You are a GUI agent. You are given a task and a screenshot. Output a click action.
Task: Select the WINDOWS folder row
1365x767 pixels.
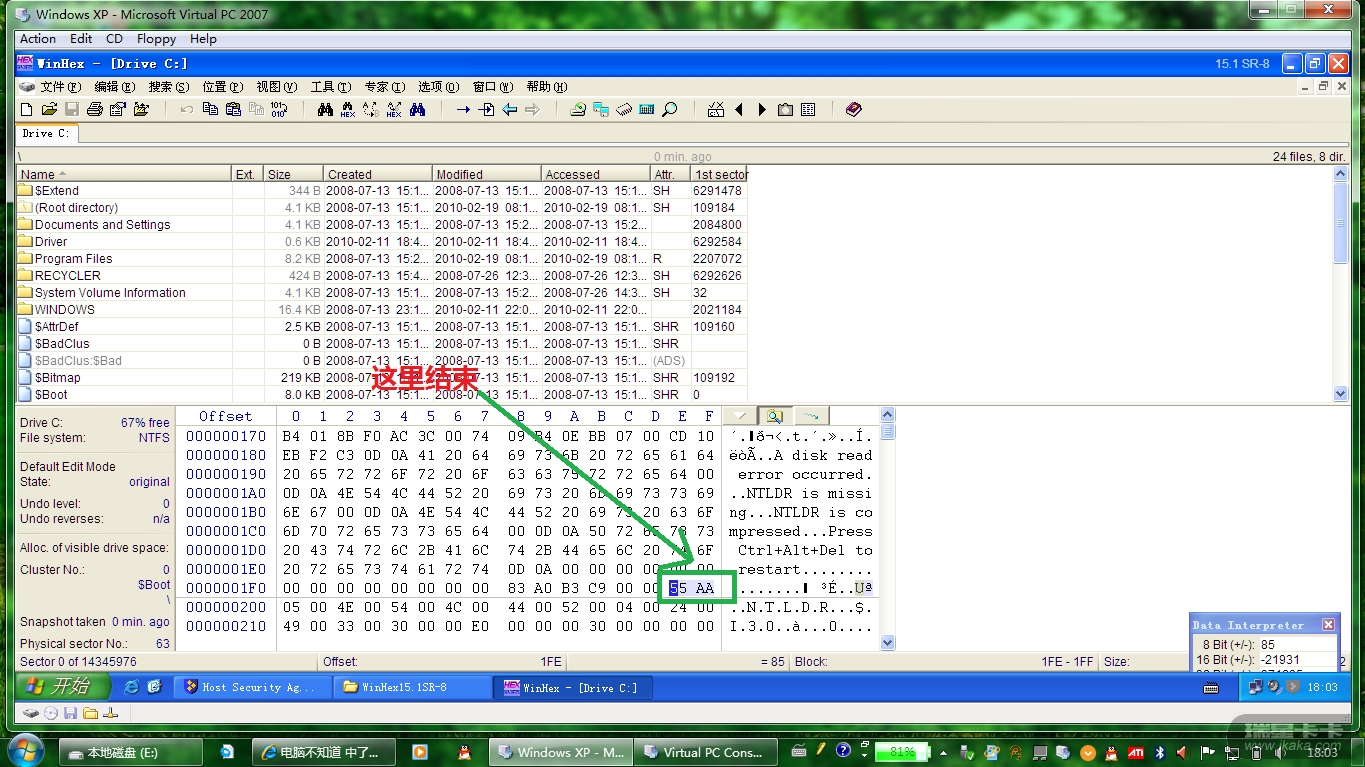[x=382, y=310]
